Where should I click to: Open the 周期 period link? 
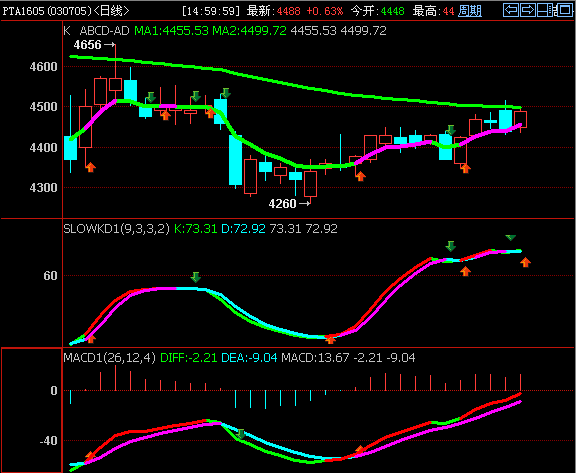point(470,11)
